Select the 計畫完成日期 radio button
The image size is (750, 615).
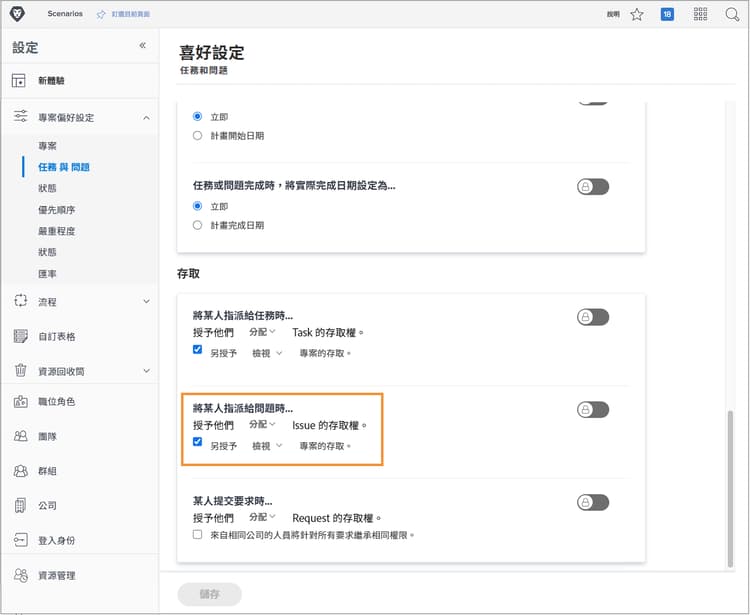[x=197, y=225]
